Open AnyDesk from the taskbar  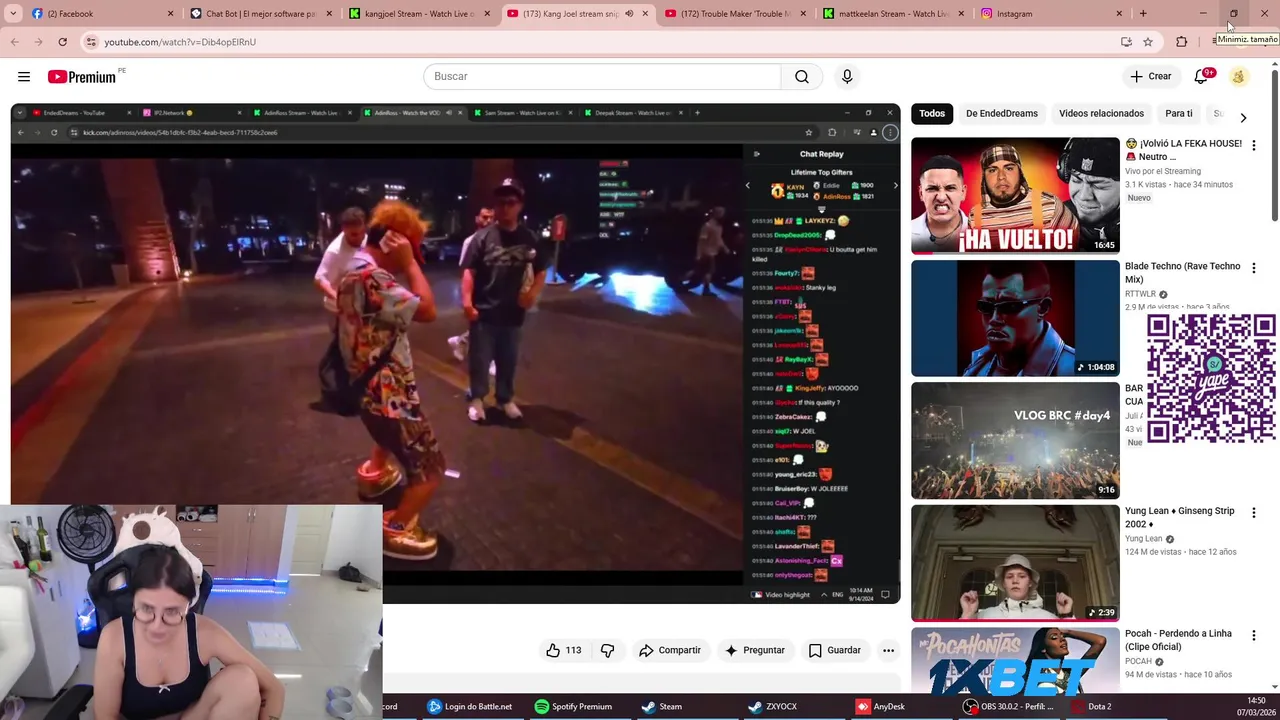(880, 706)
